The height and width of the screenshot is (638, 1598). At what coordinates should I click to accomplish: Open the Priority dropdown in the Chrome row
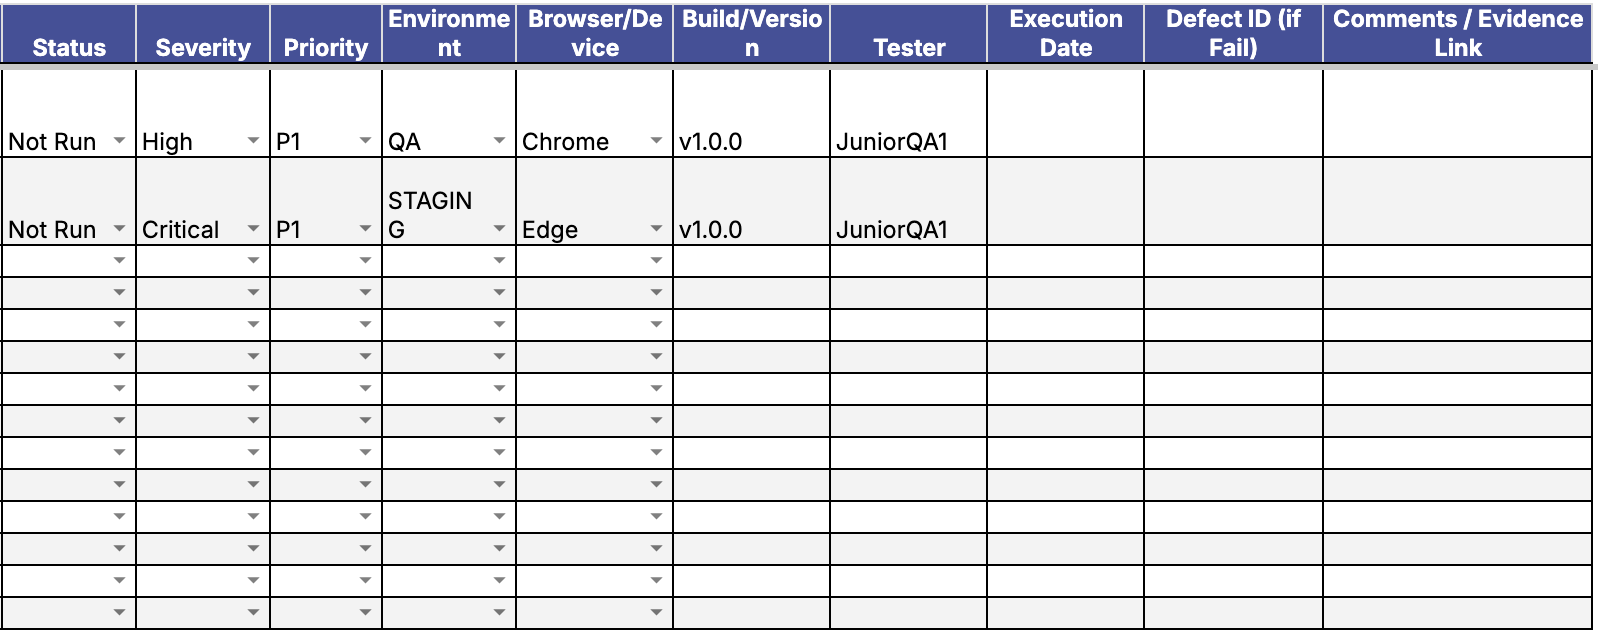[365, 141]
